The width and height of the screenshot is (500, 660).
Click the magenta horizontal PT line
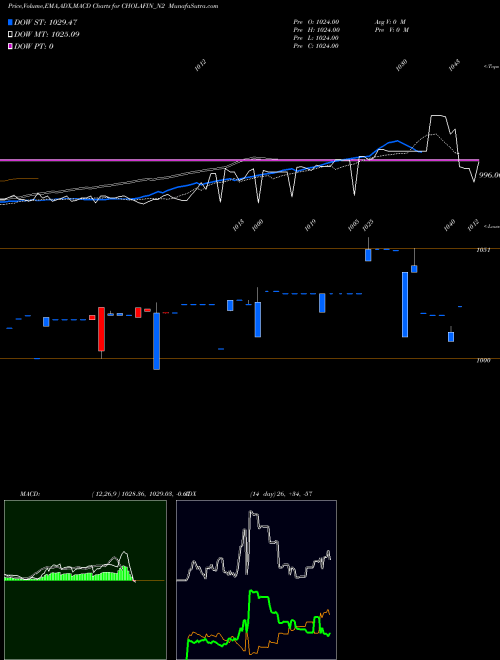239,160
